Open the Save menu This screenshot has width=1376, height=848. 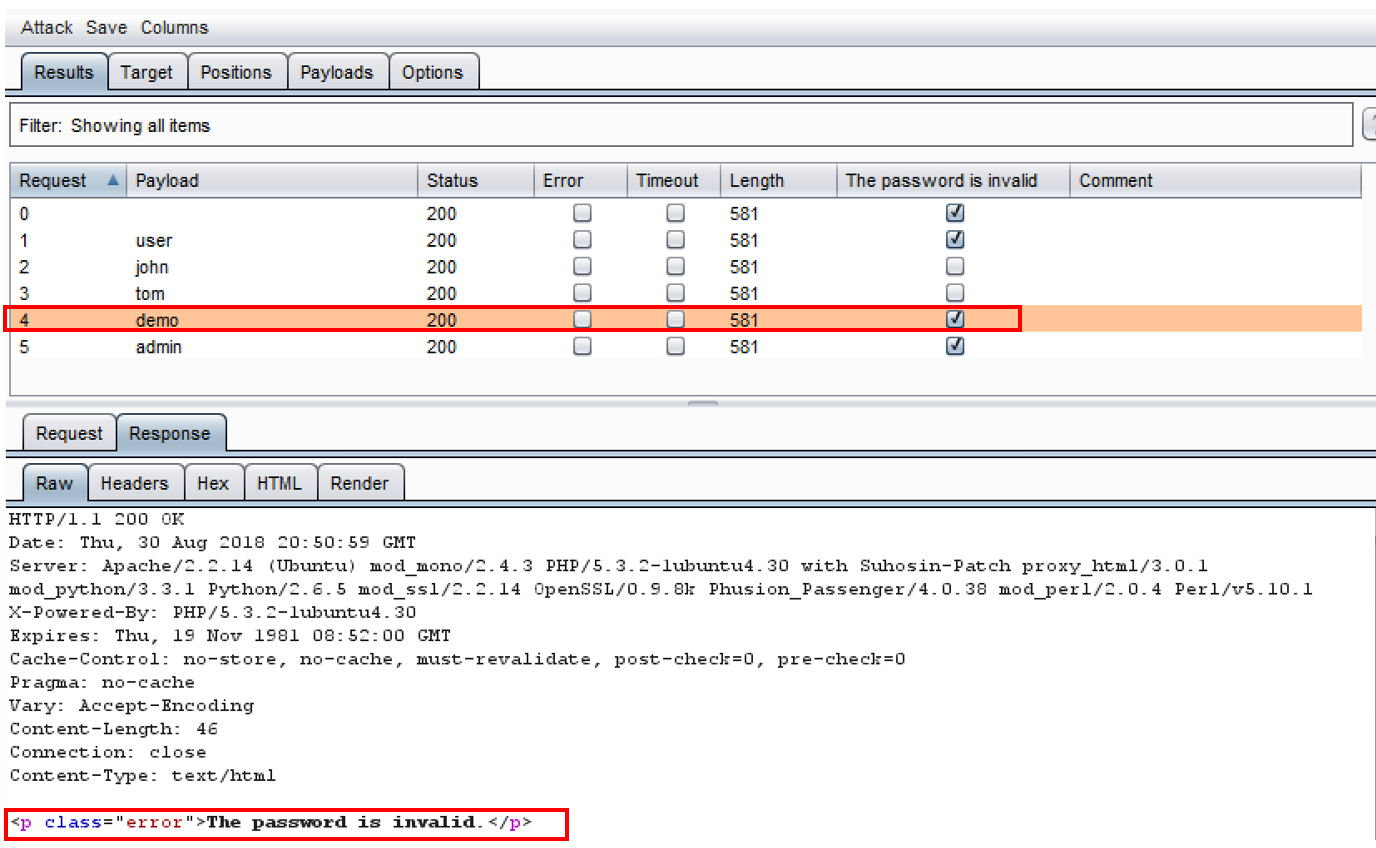click(x=106, y=27)
